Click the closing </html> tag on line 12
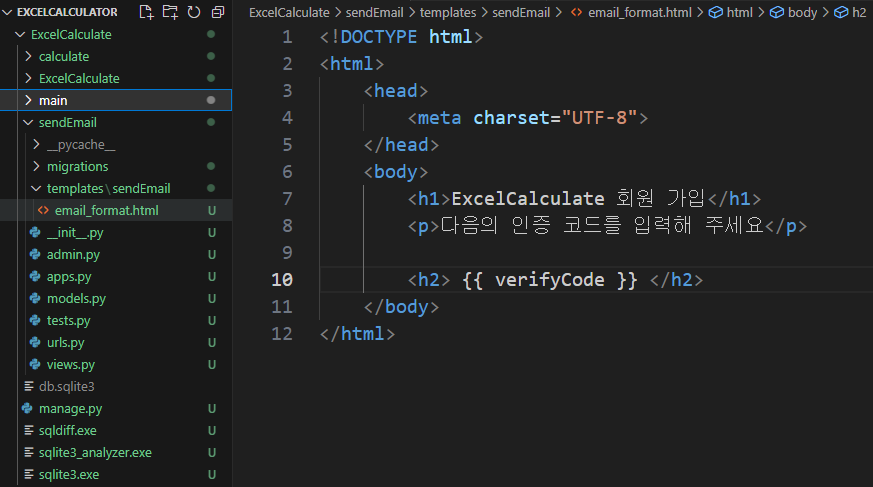The image size is (873, 487). pyautogui.click(x=357, y=334)
